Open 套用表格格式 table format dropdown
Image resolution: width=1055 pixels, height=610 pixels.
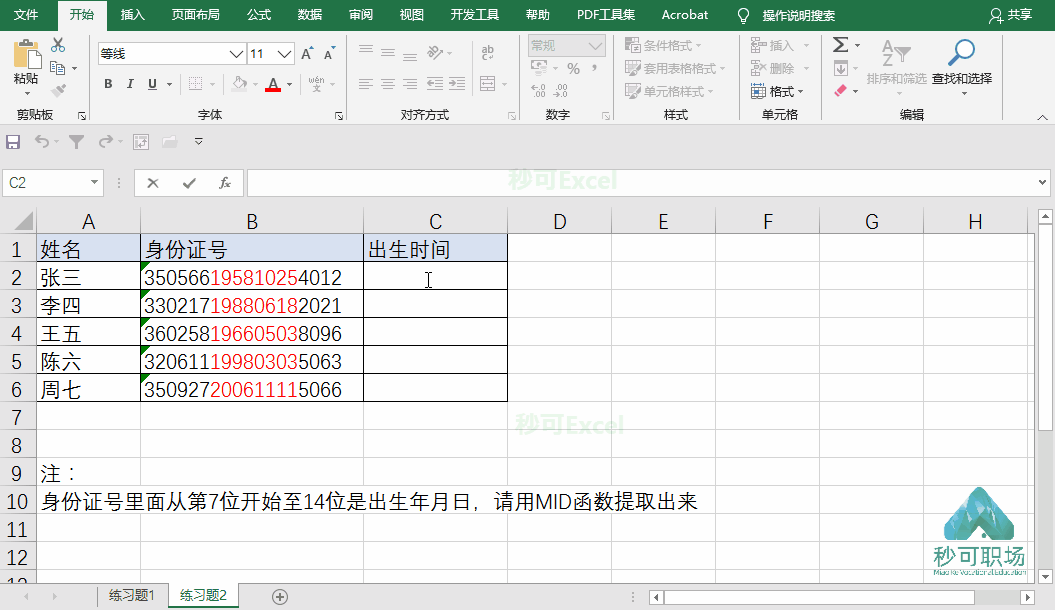click(675, 68)
